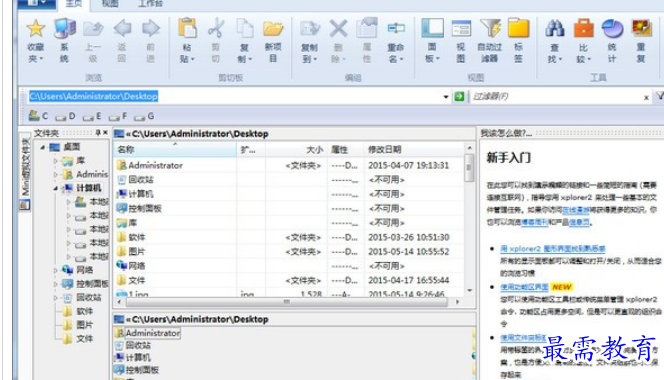This screenshot has height=380, width=664.
Task: Sort by the 修改日期 column header
Action: click(x=414, y=150)
